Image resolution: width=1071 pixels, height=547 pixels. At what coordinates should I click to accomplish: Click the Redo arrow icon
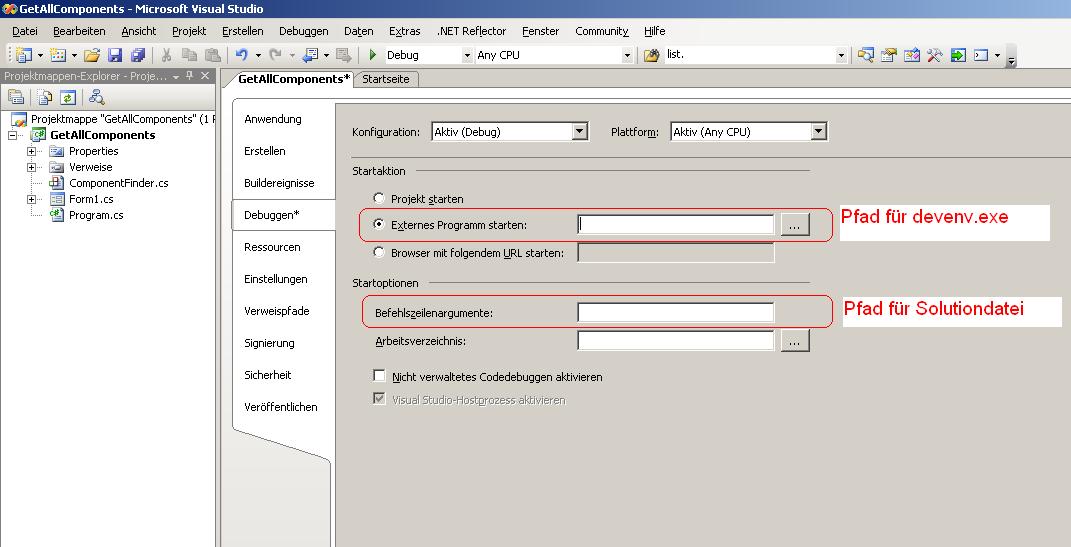pos(275,55)
